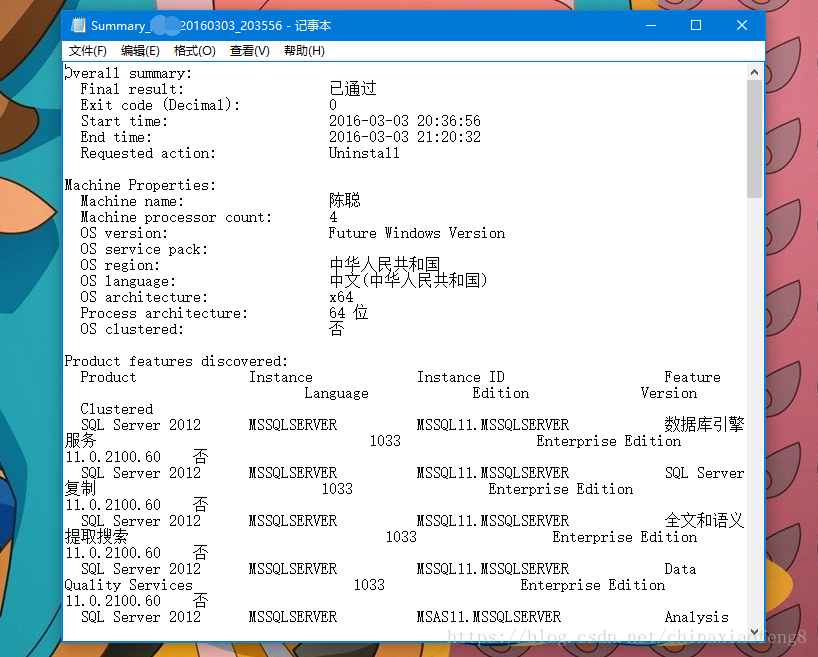Click the OS language value '中文(中华人民共和国)'
The image size is (818, 657).
(408, 280)
